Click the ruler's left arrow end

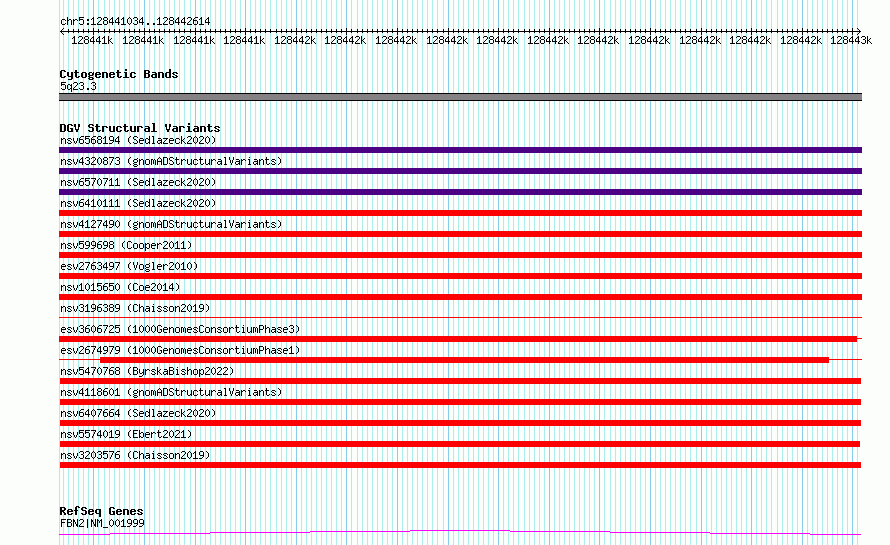[62, 31]
